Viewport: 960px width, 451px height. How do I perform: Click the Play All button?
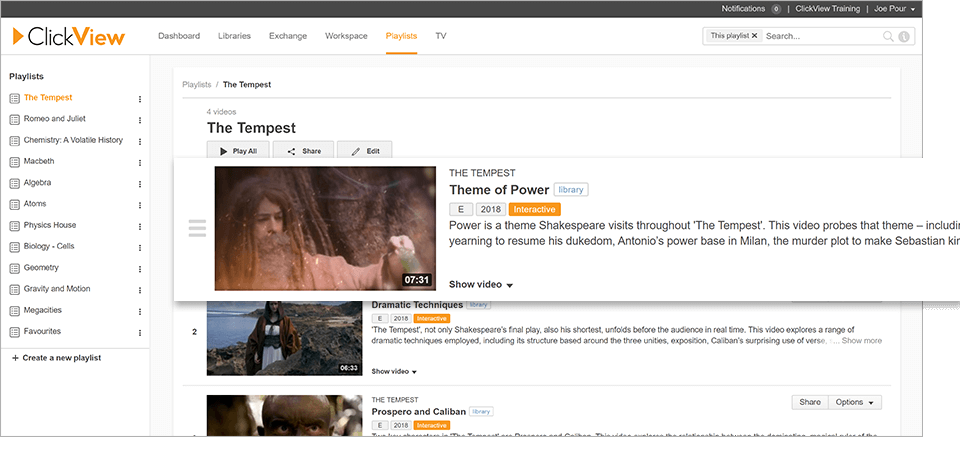click(239, 151)
